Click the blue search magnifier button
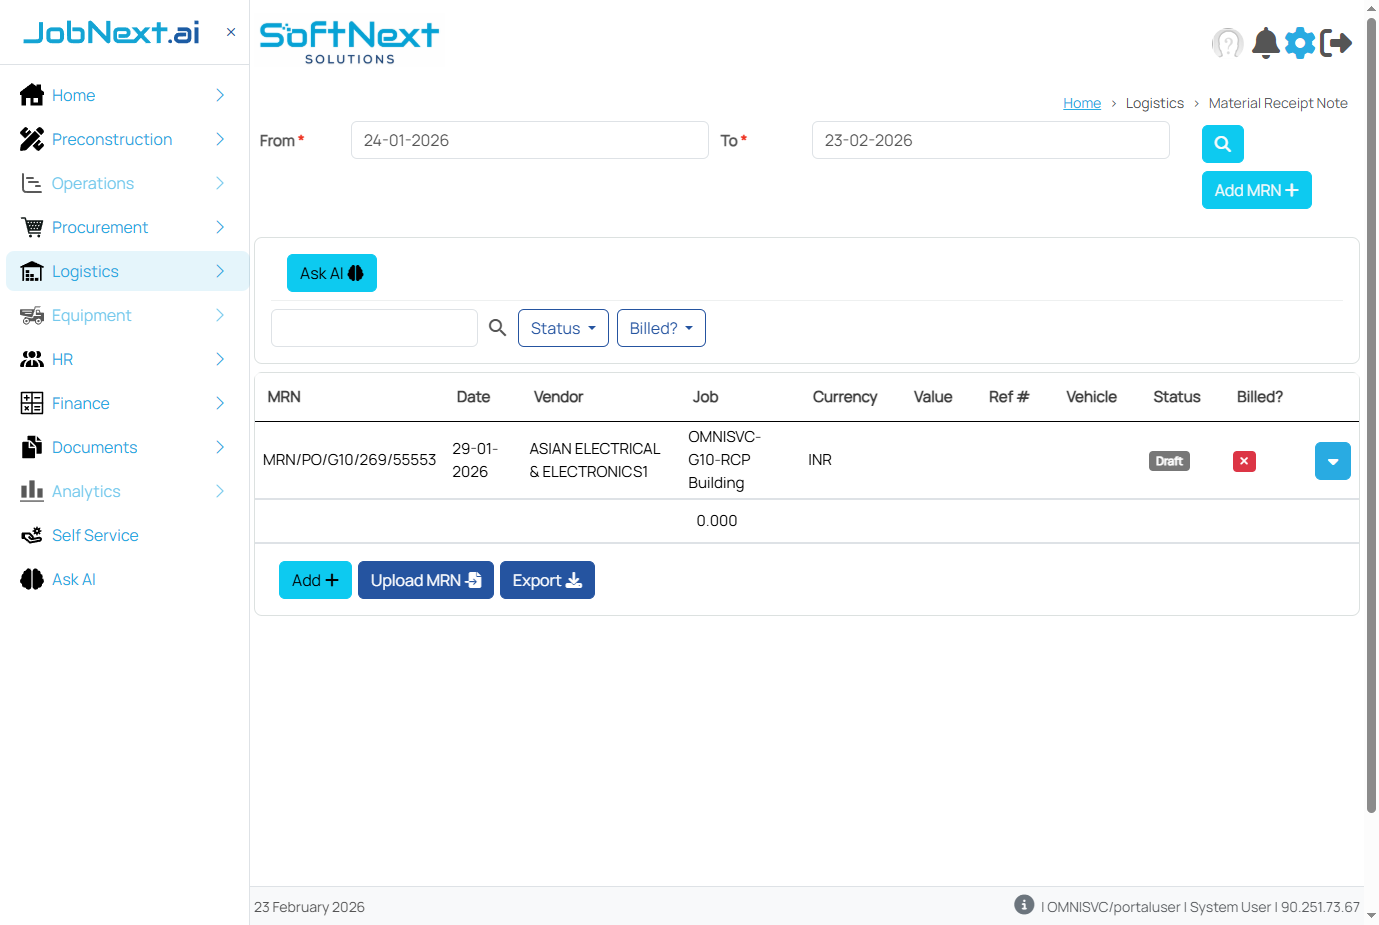The height and width of the screenshot is (925, 1379). (1222, 144)
